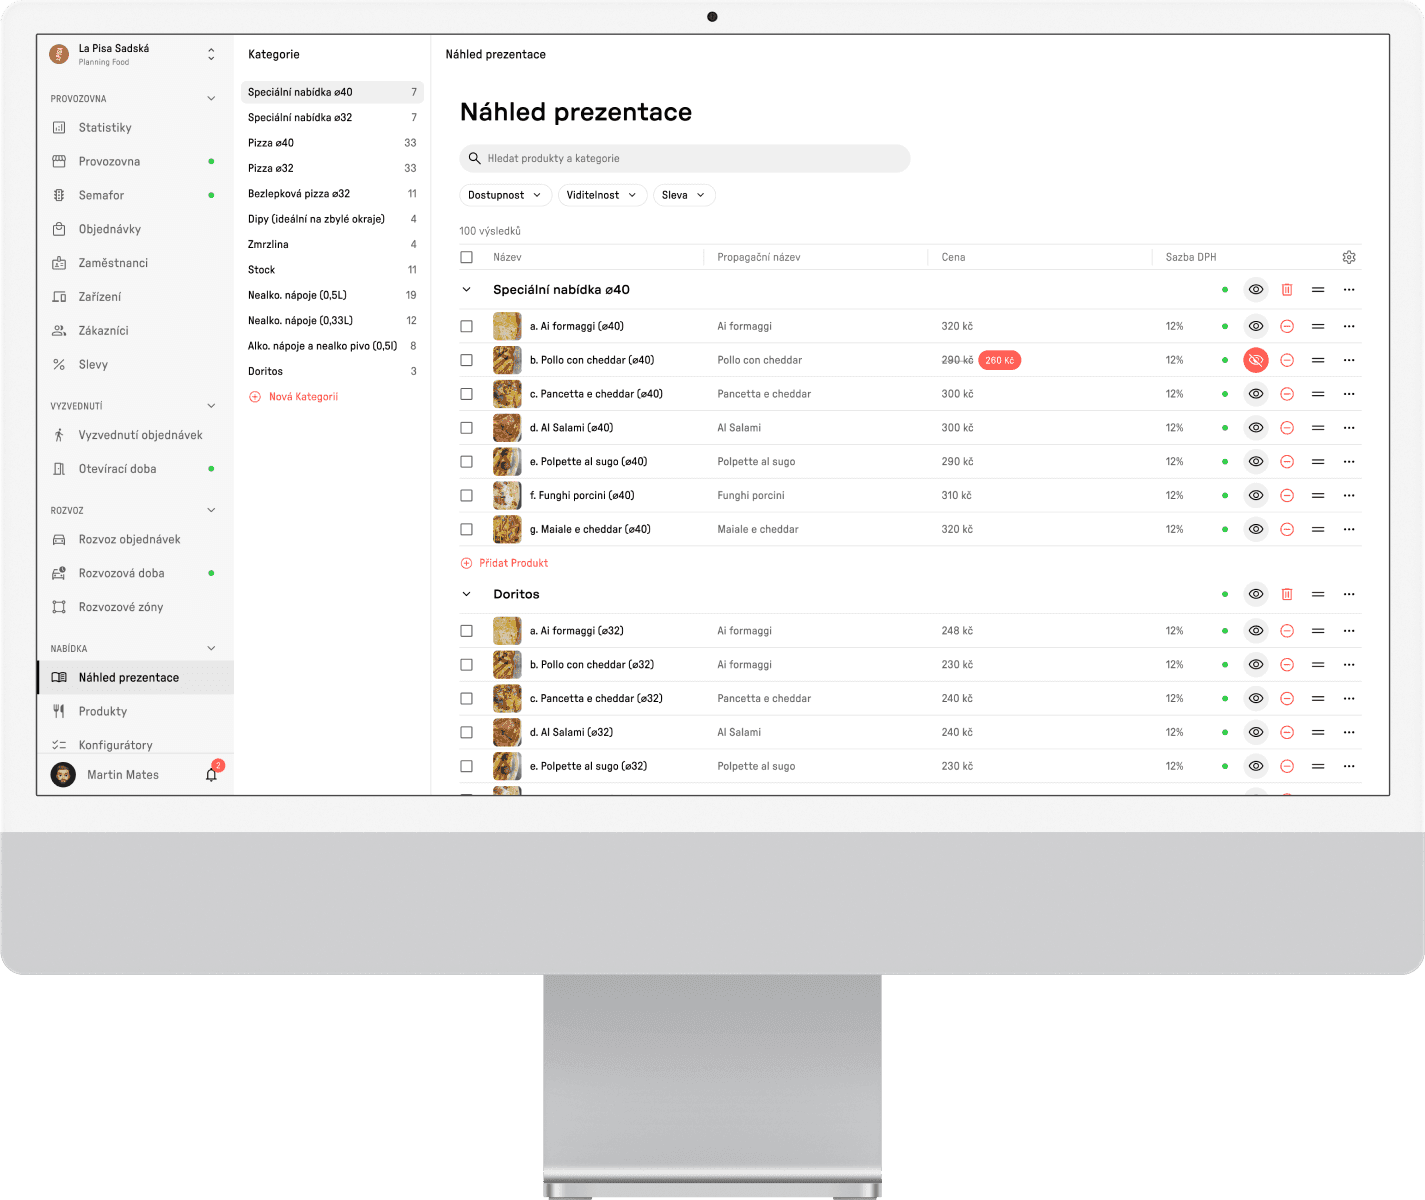Open the Dostupnost filter dropdown
1425x1200 pixels.
(x=505, y=195)
